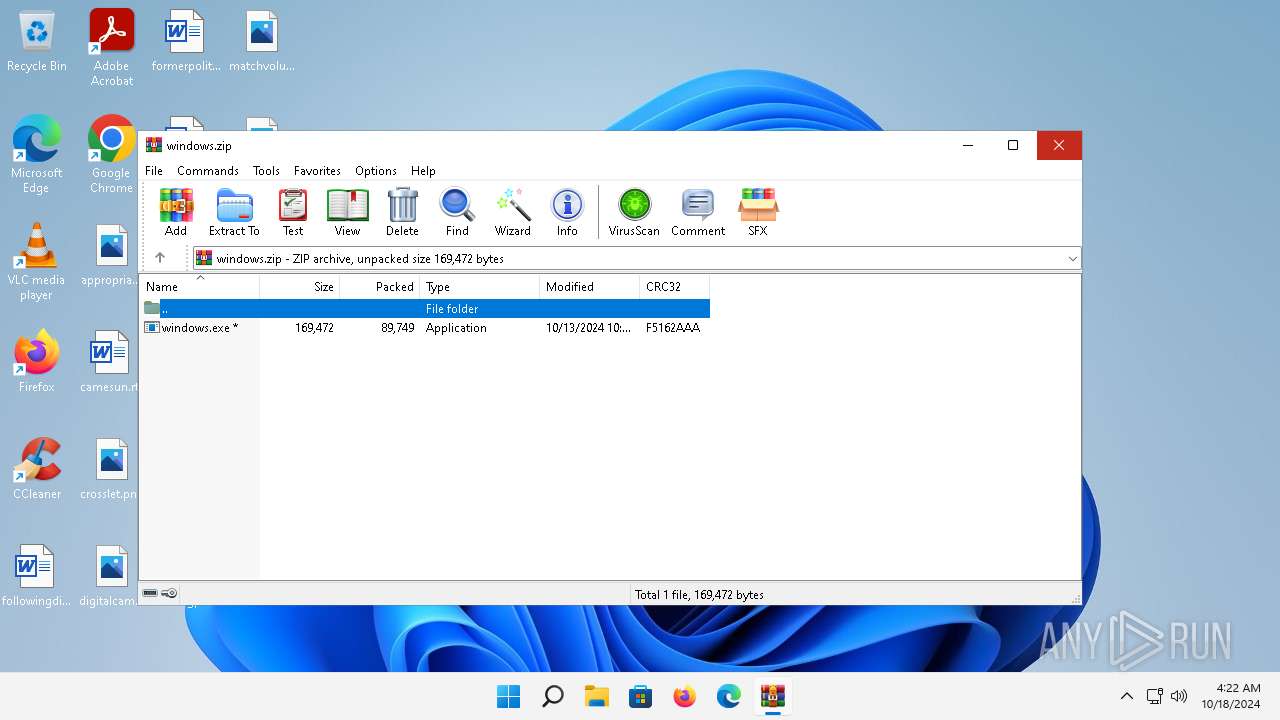Click WinRAR taskbar icon
The image size is (1280, 720).
772,696
